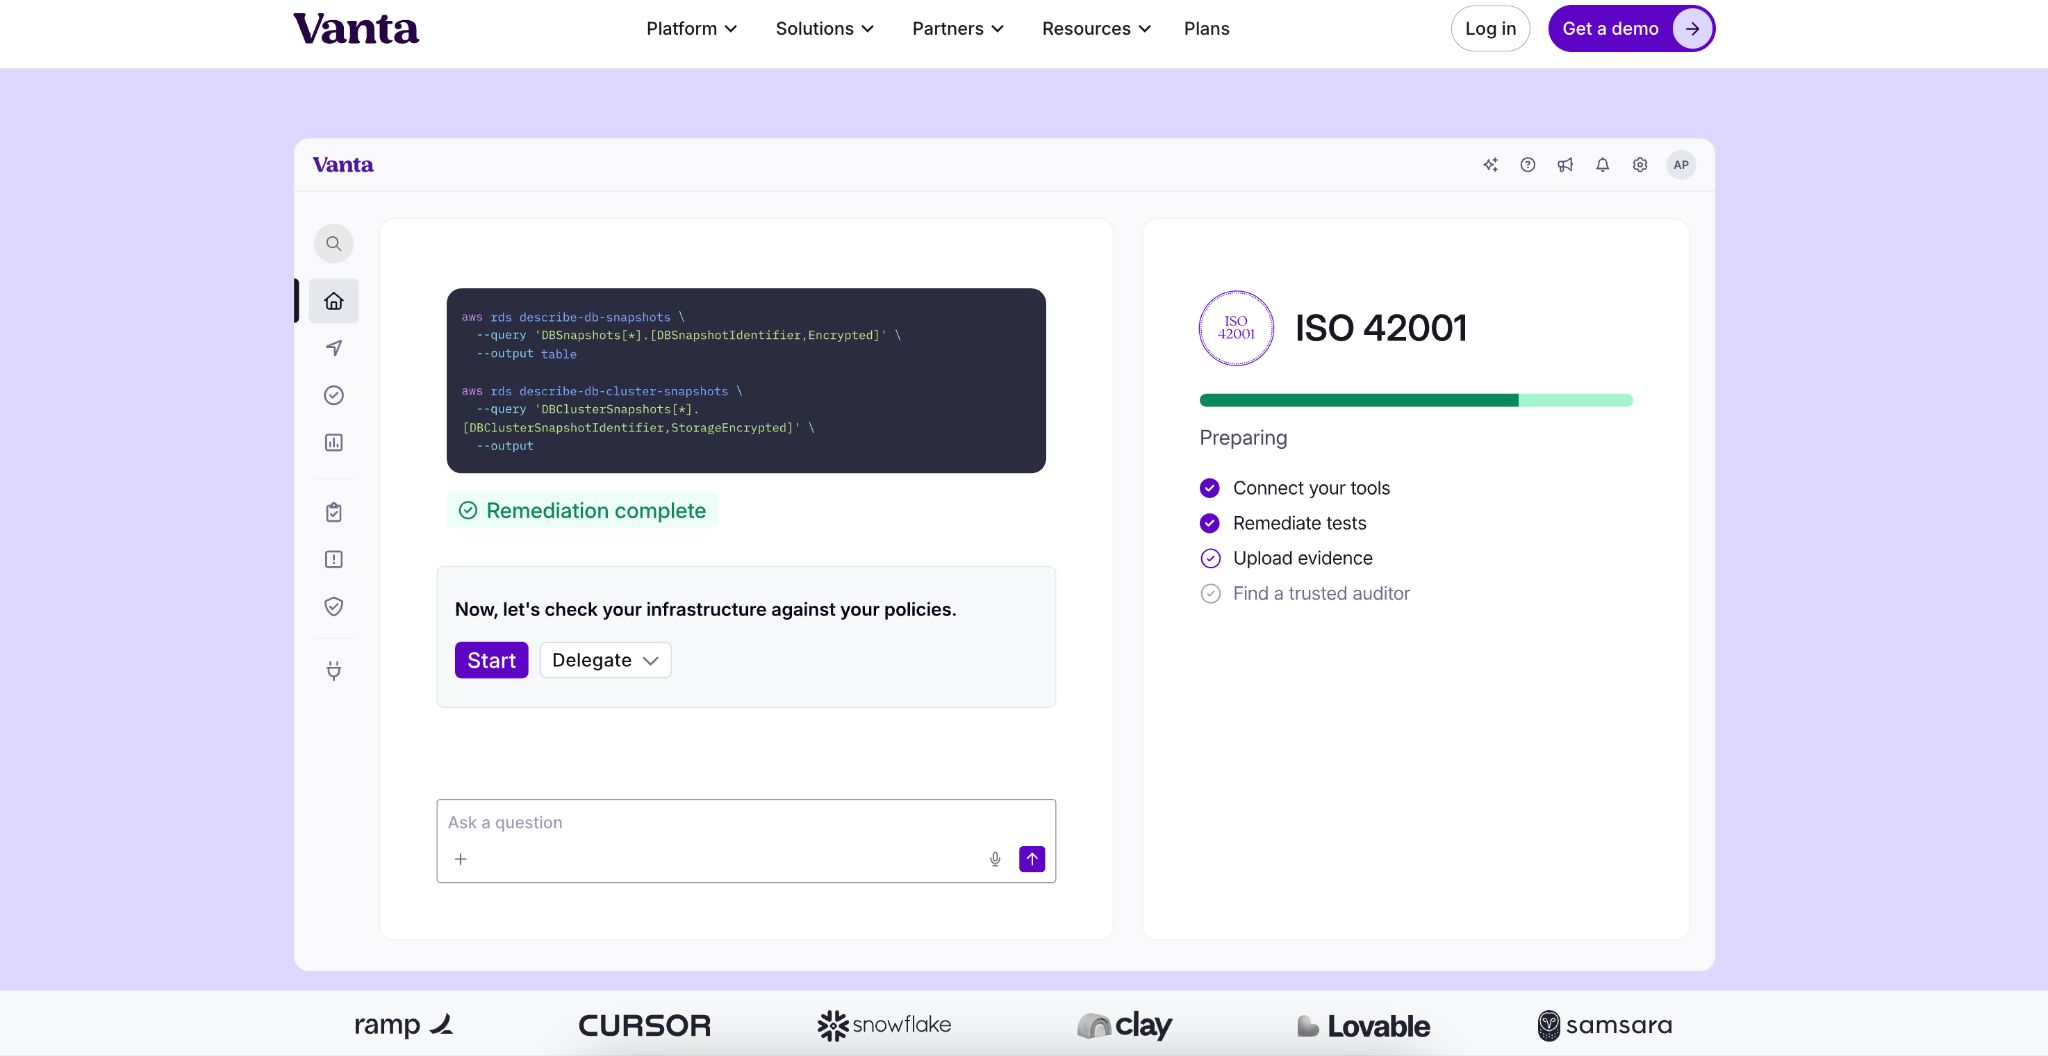This screenshot has height=1056, width=2048.
Task: Open the search icon in the app sidebar
Action: (x=334, y=244)
